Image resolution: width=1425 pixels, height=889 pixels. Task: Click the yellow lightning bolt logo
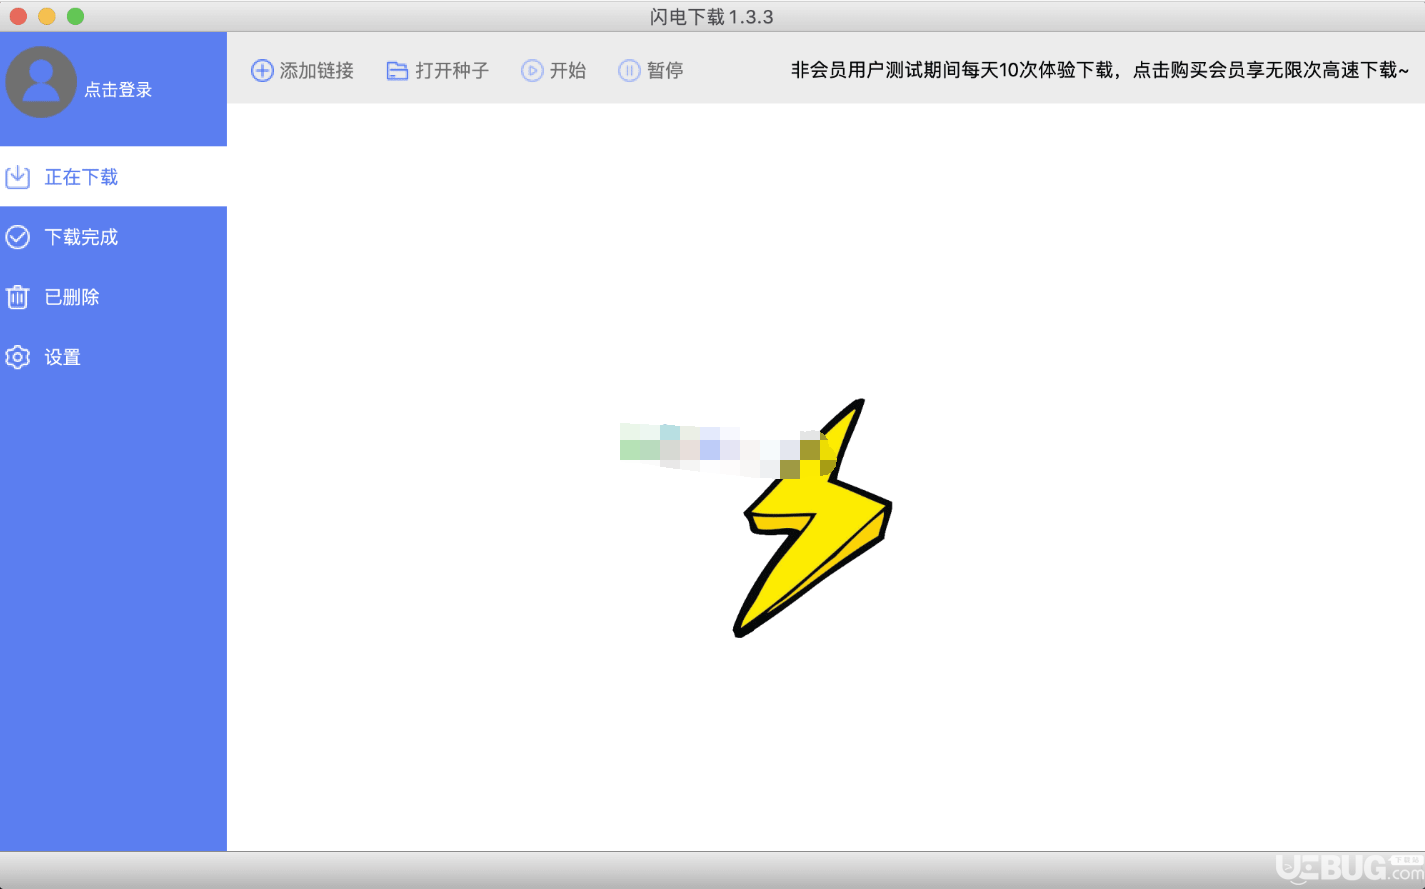click(x=812, y=518)
